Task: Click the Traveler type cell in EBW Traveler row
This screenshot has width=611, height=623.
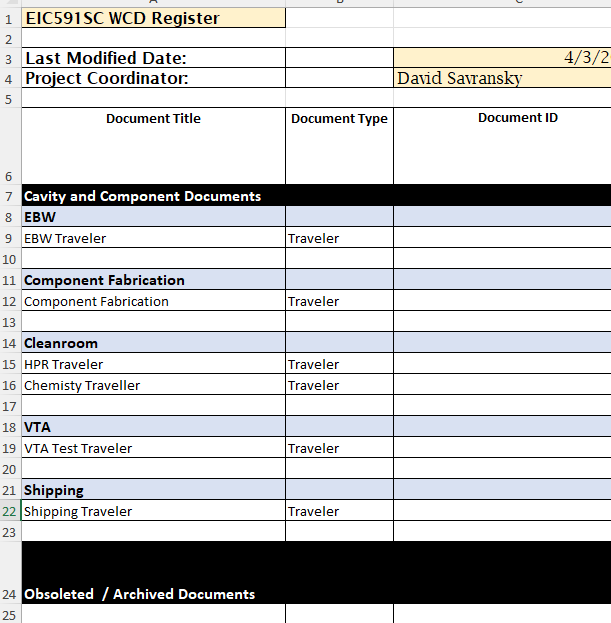Action: tap(339, 238)
